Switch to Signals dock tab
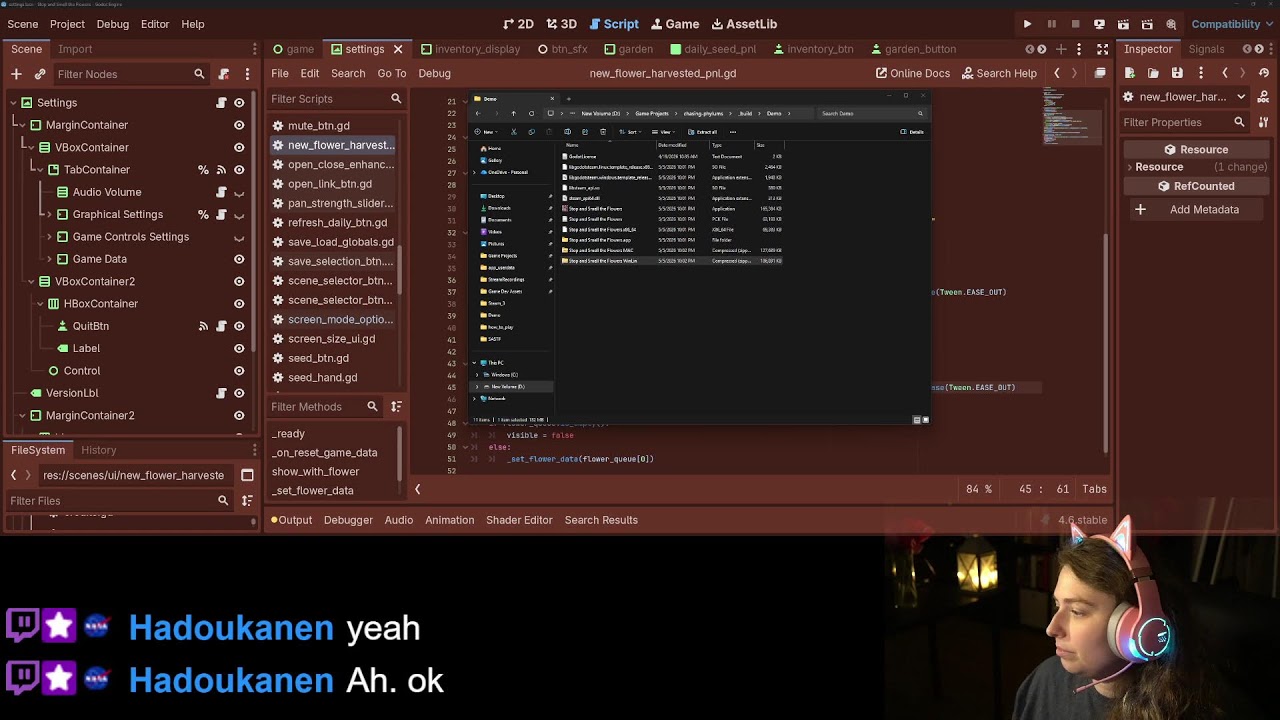 (1206, 49)
